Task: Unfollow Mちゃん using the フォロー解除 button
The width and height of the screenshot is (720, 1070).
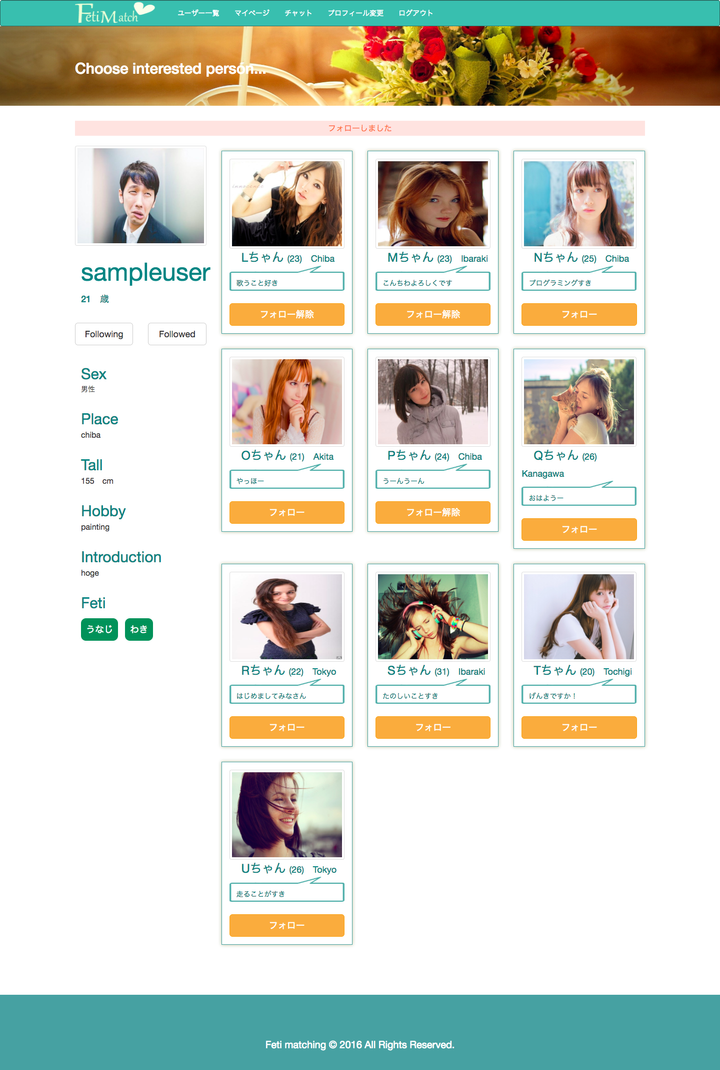Action: pyautogui.click(x=433, y=315)
